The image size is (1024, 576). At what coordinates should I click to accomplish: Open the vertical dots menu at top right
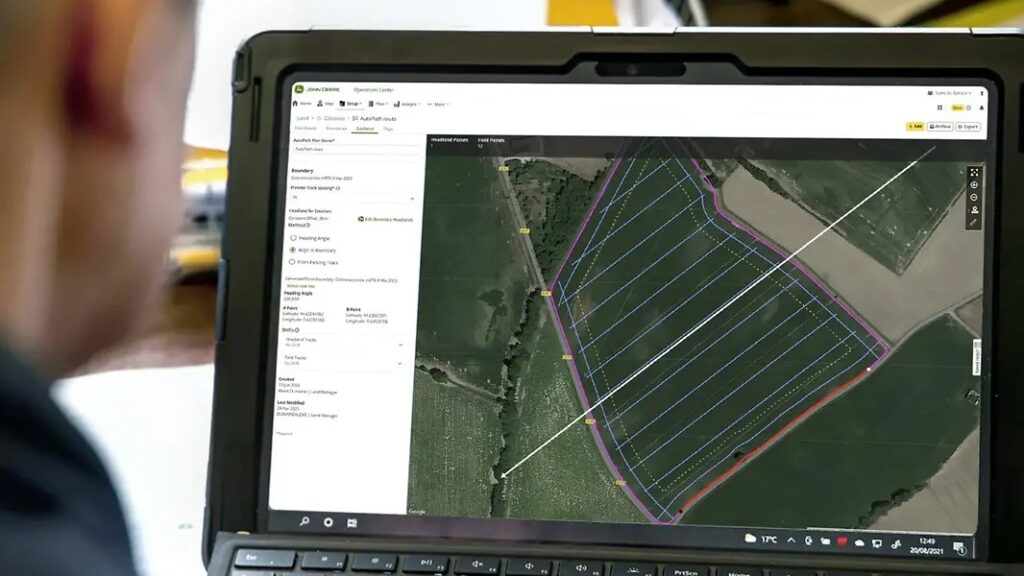982,93
